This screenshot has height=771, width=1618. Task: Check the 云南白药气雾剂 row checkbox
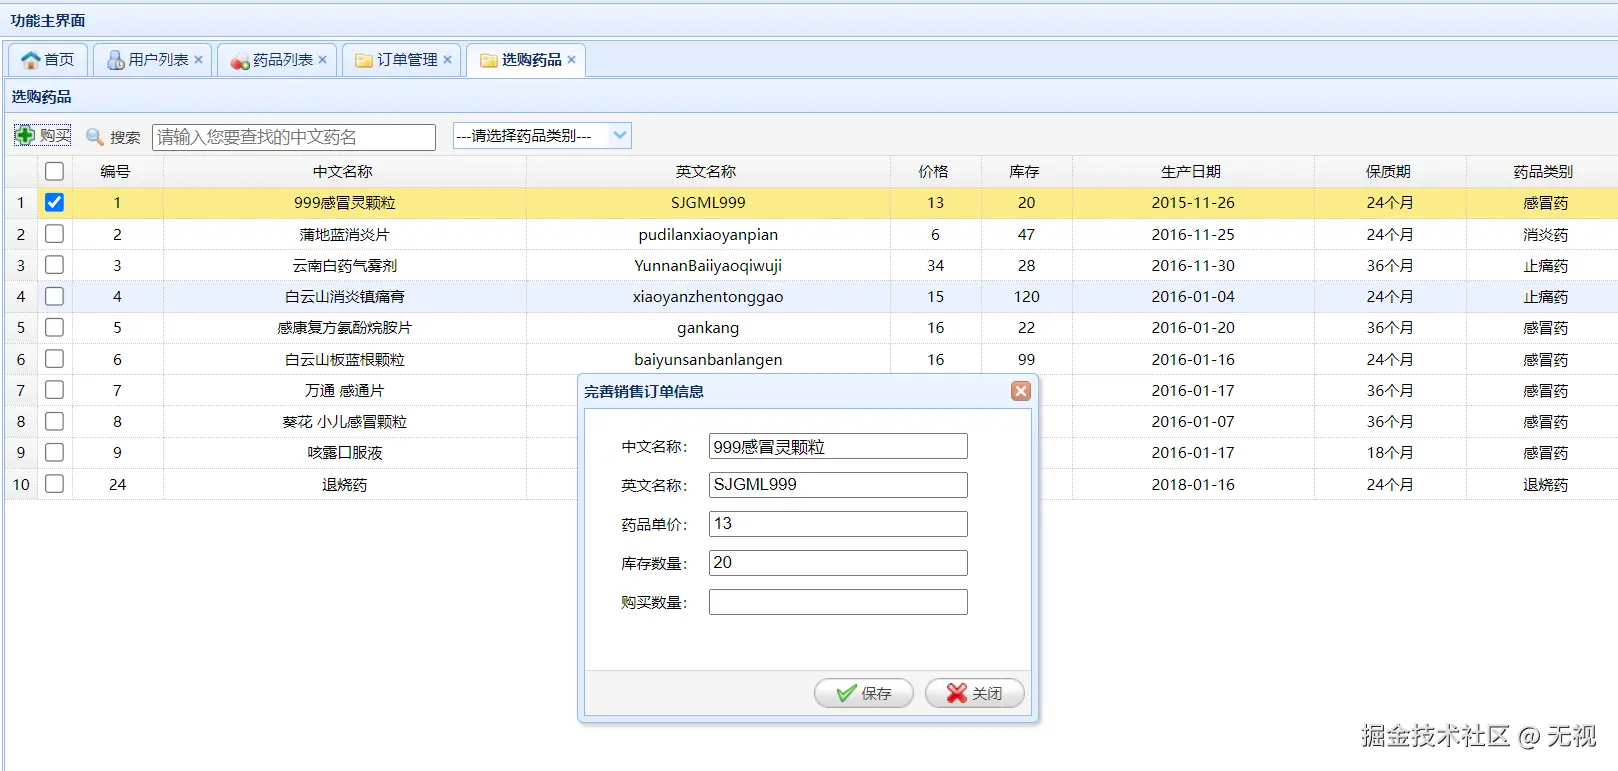(54, 265)
